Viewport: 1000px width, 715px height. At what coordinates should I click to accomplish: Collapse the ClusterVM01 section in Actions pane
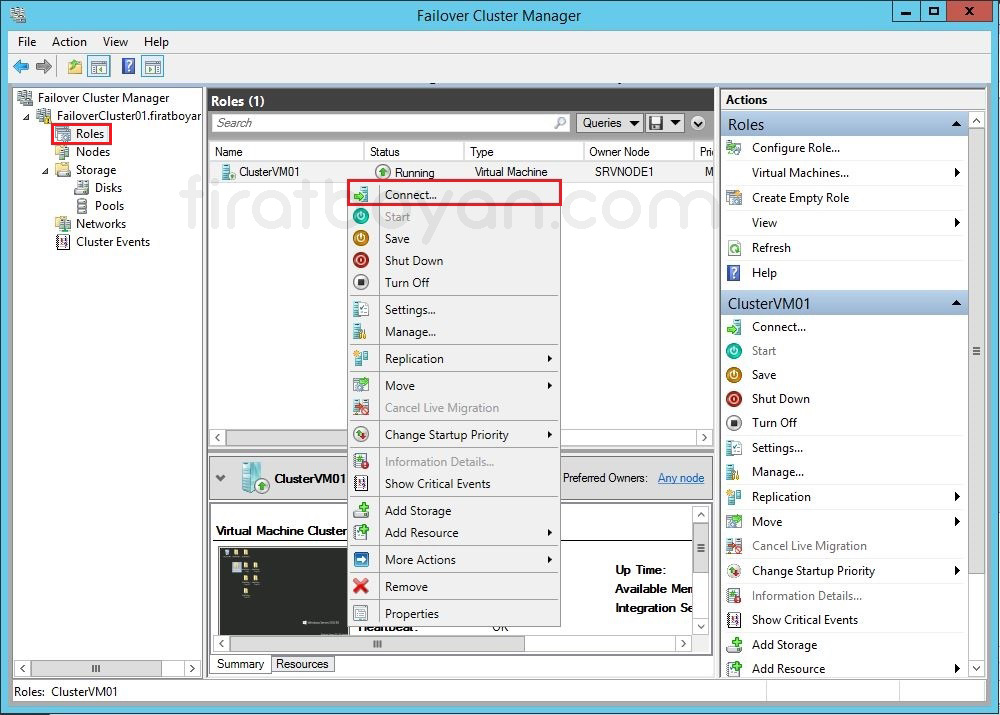click(956, 303)
